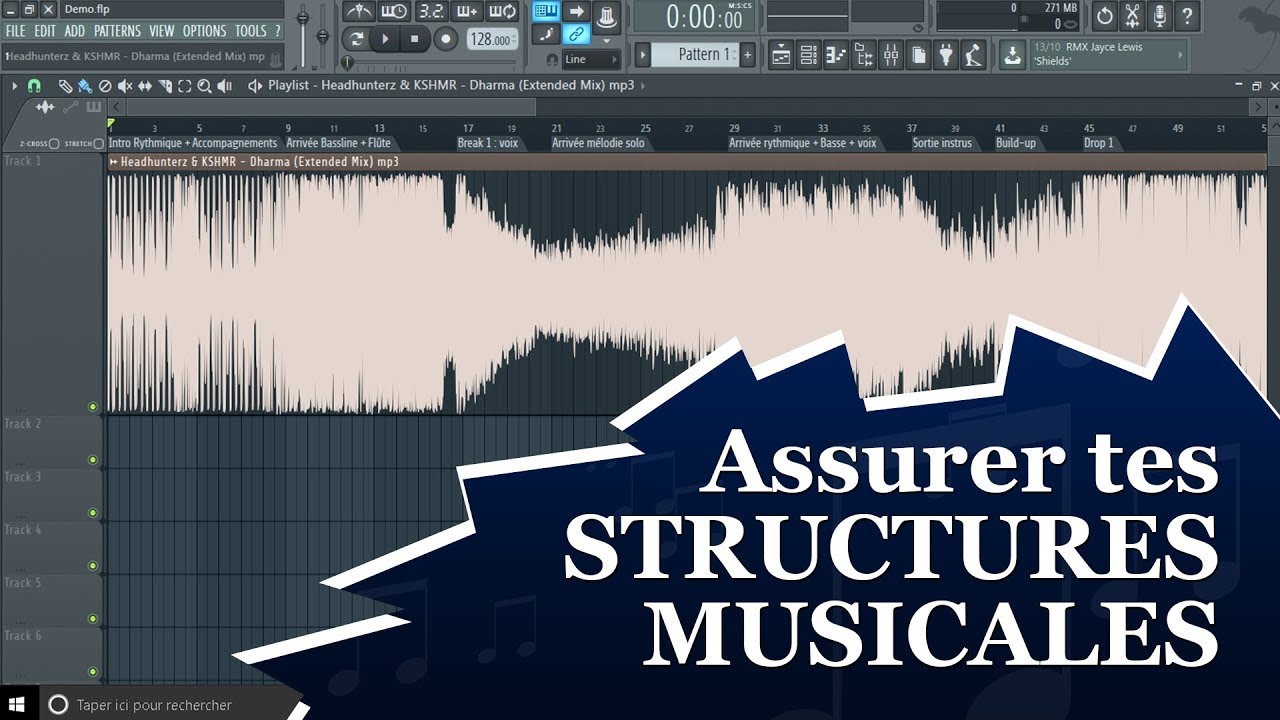Toggle the magnet snap button in Playlist
Image resolution: width=1280 pixels, height=720 pixels.
[34, 86]
